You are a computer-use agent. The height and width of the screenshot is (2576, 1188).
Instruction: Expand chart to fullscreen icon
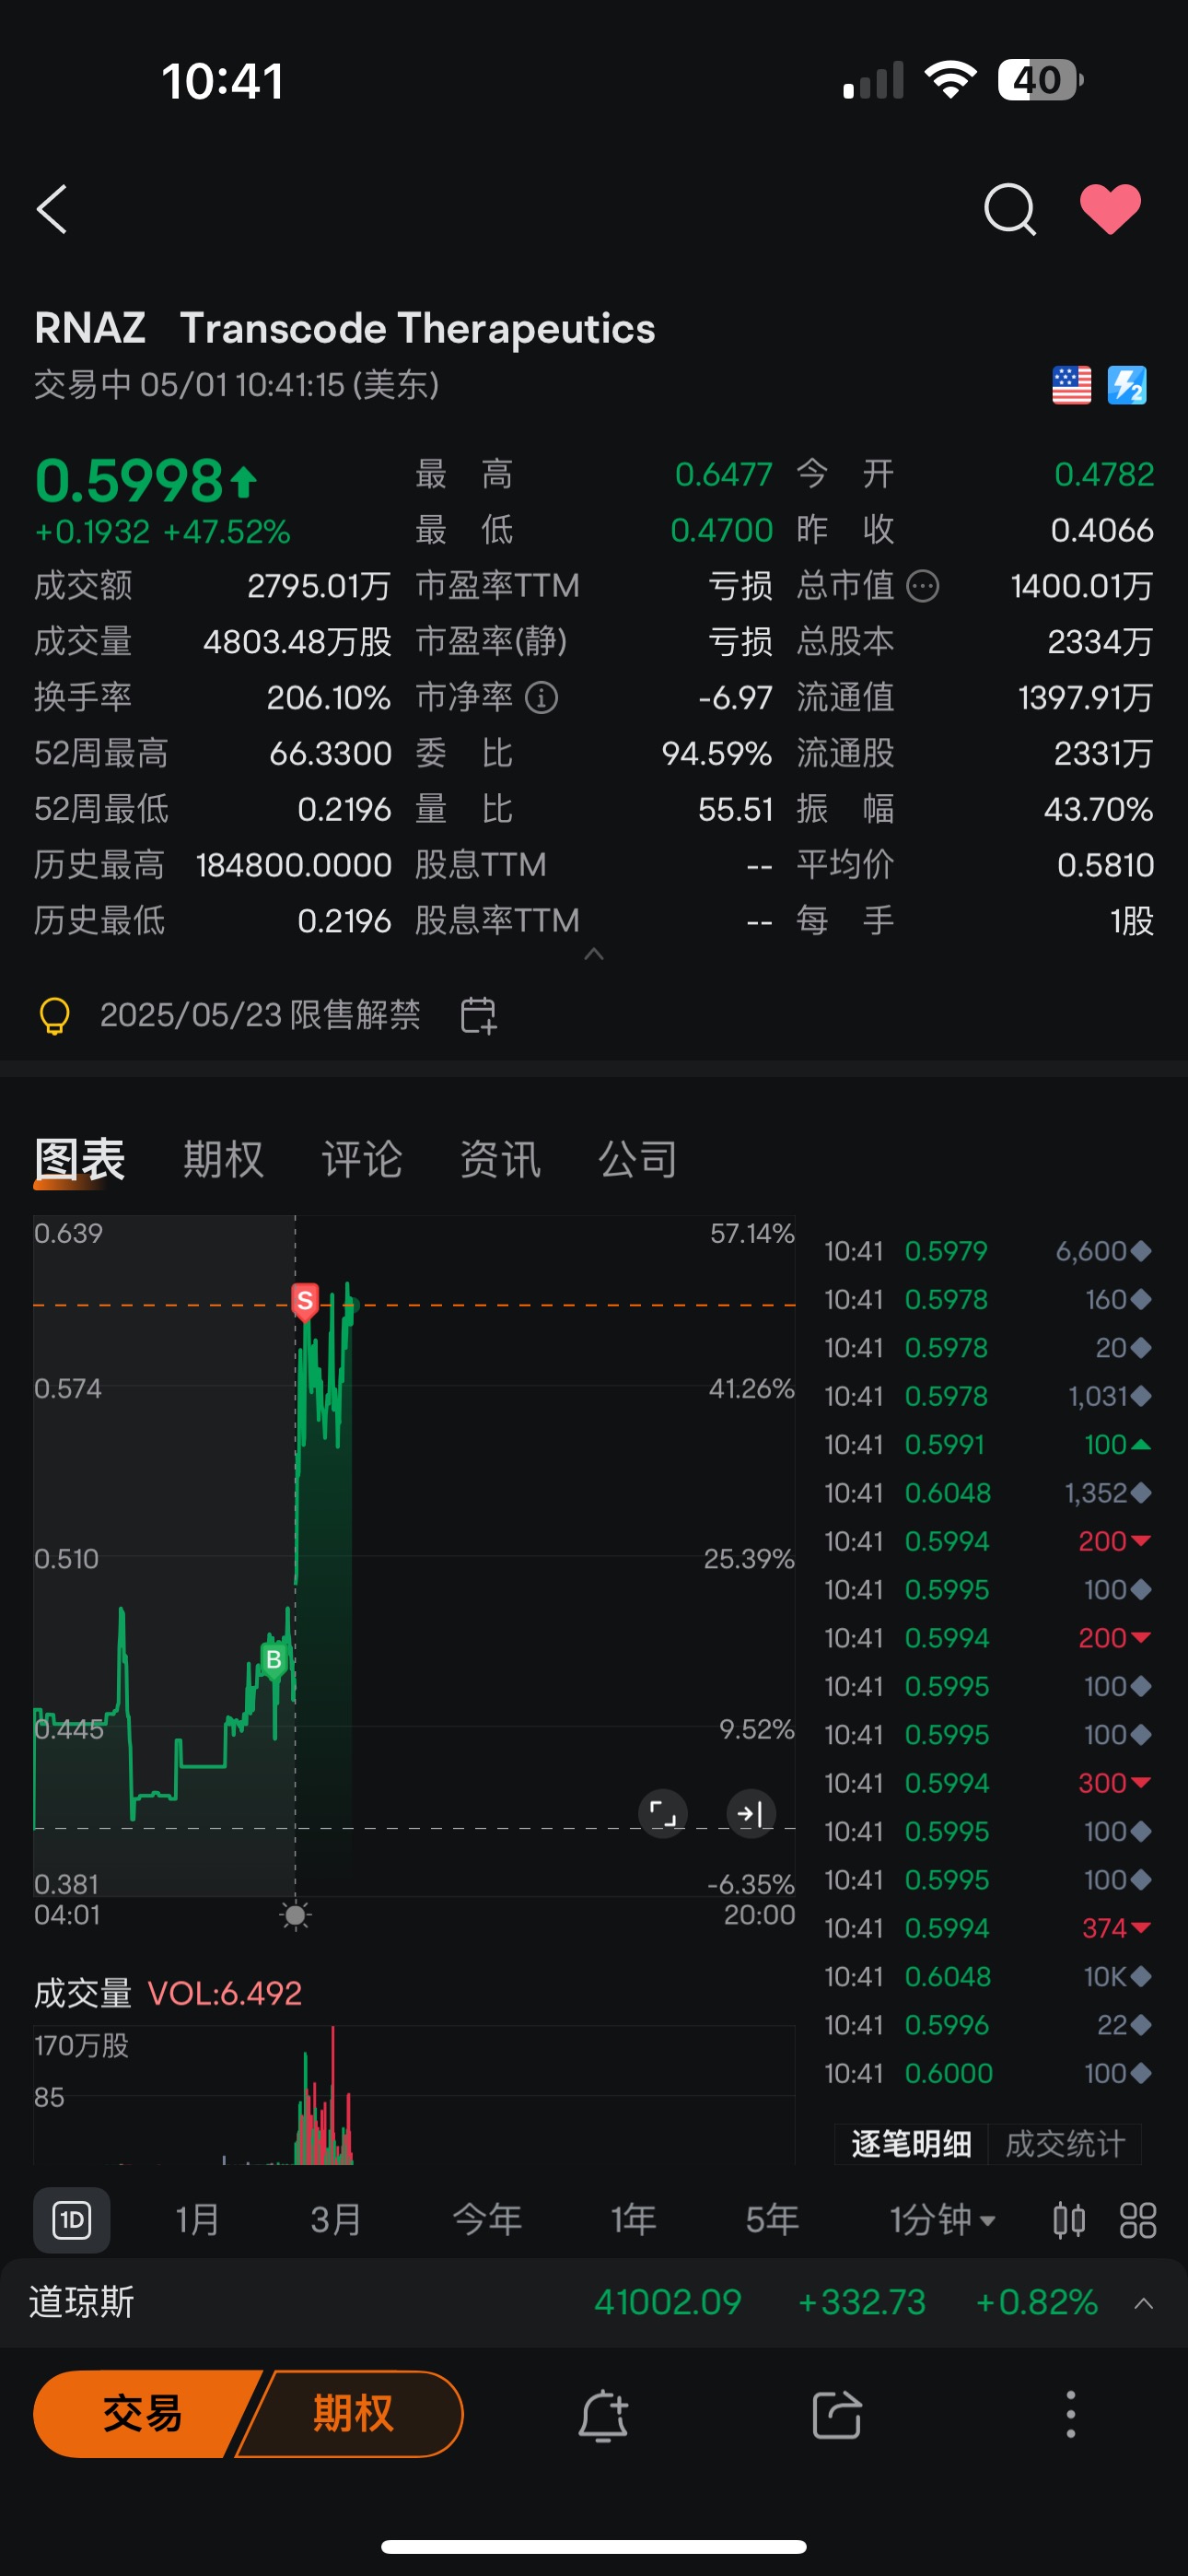pyautogui.click(x=662, y=1813)
